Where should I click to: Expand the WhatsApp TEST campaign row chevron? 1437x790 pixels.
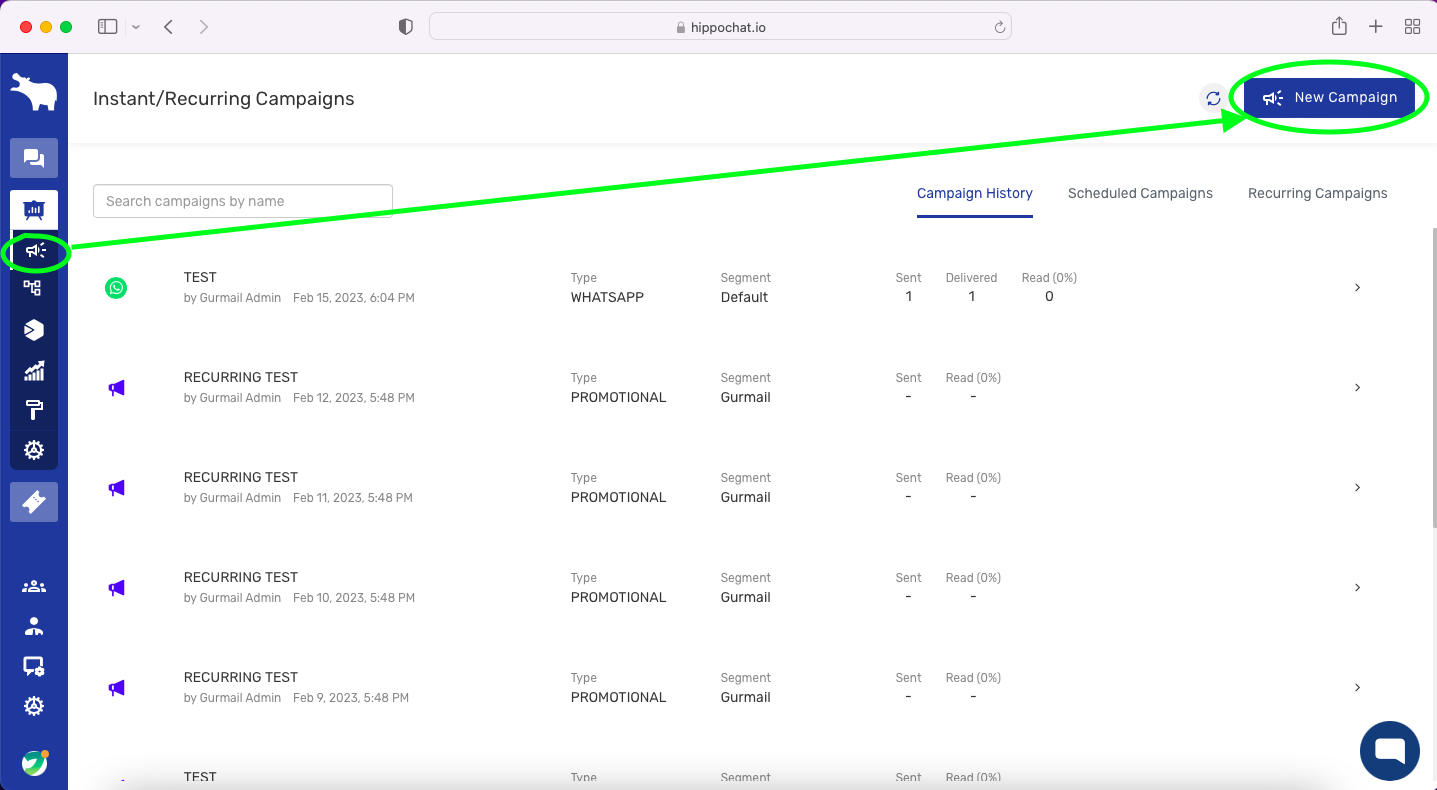[1357, 288]
